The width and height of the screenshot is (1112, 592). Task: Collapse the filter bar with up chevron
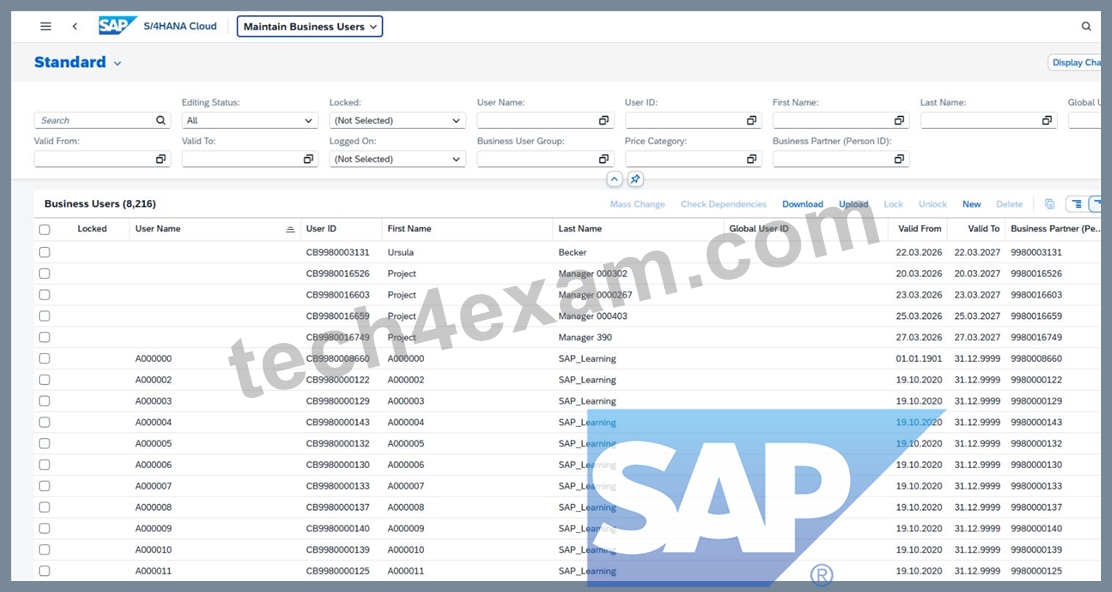click(x=614, y=179)
